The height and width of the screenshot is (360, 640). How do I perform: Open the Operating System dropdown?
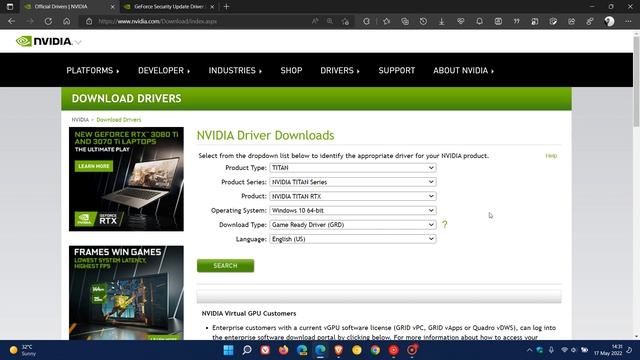tap(353, 211)
